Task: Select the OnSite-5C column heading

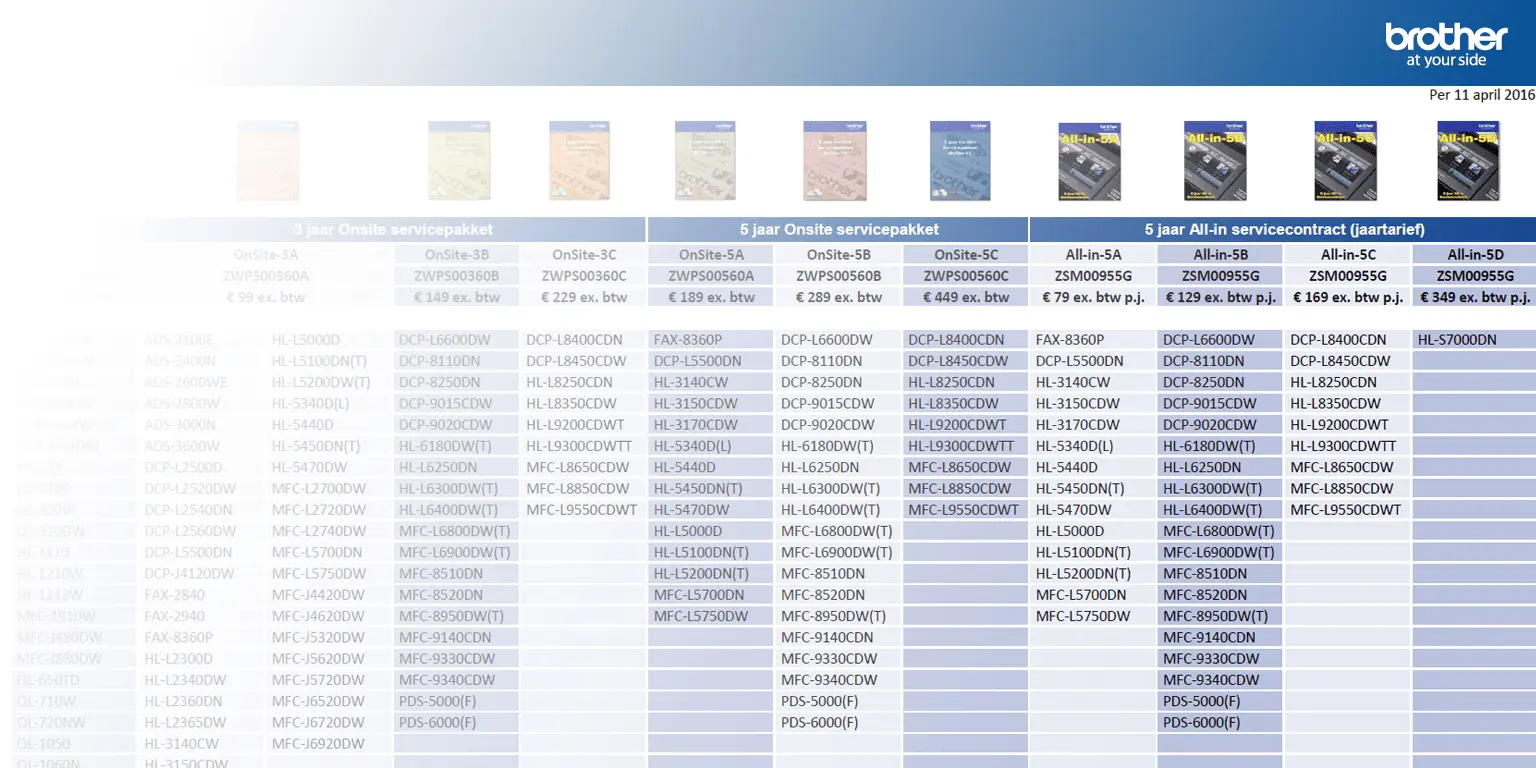Action: (966, 255)
